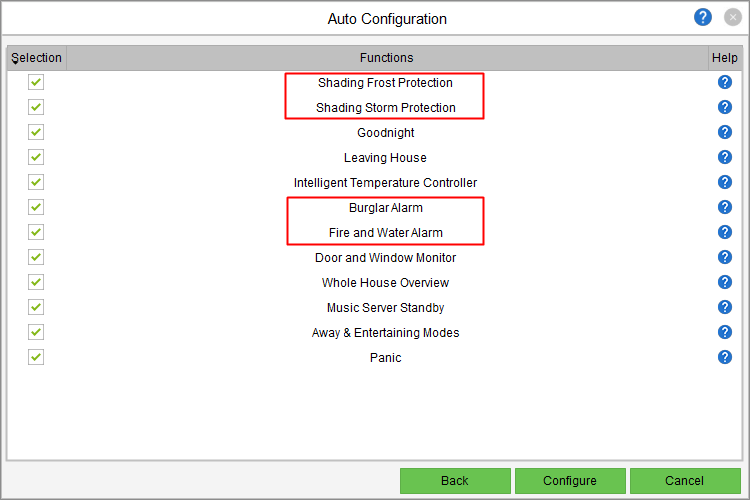Go back with the Back button
The width and height of the screenshot is (750, 500).
[455, 481]
